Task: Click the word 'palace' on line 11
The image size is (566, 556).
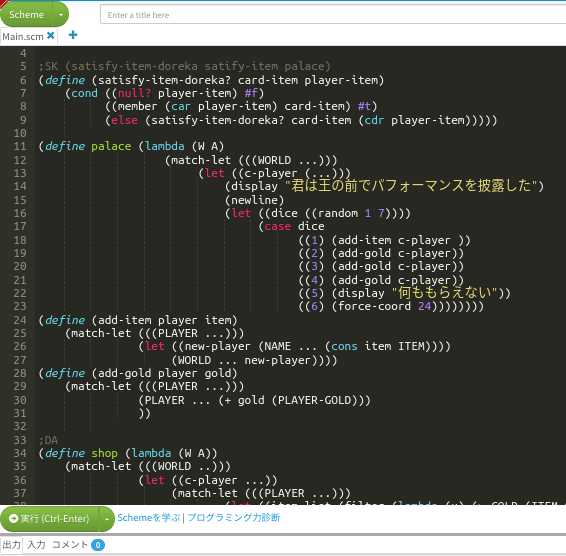Action: (111, 146)
